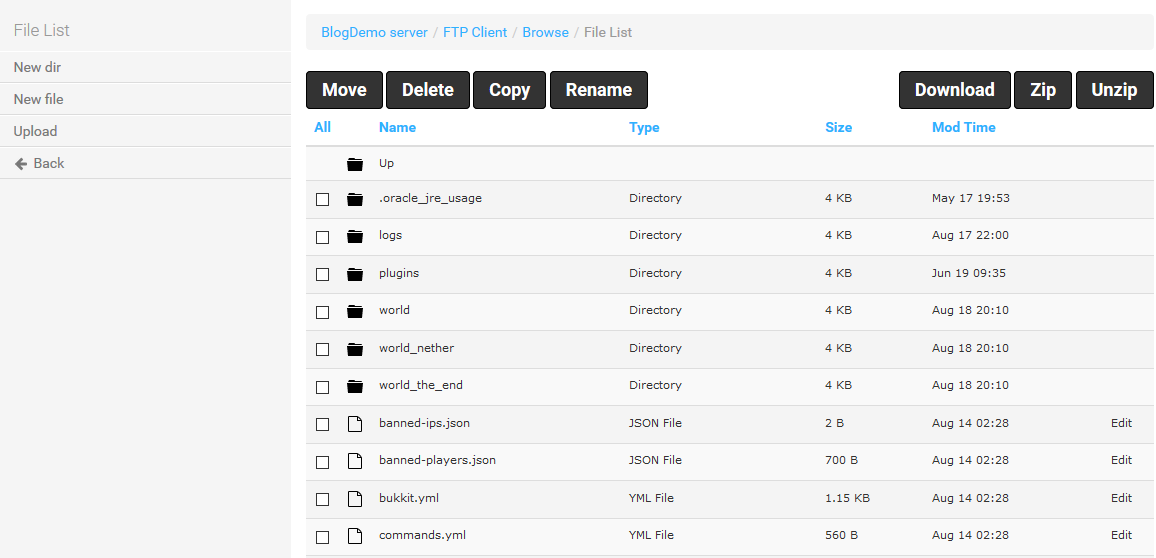The height and width of the screenshot is (558, 1156).
Task: Select the bukkit.yml checkbox
Action: coord(322,500)
